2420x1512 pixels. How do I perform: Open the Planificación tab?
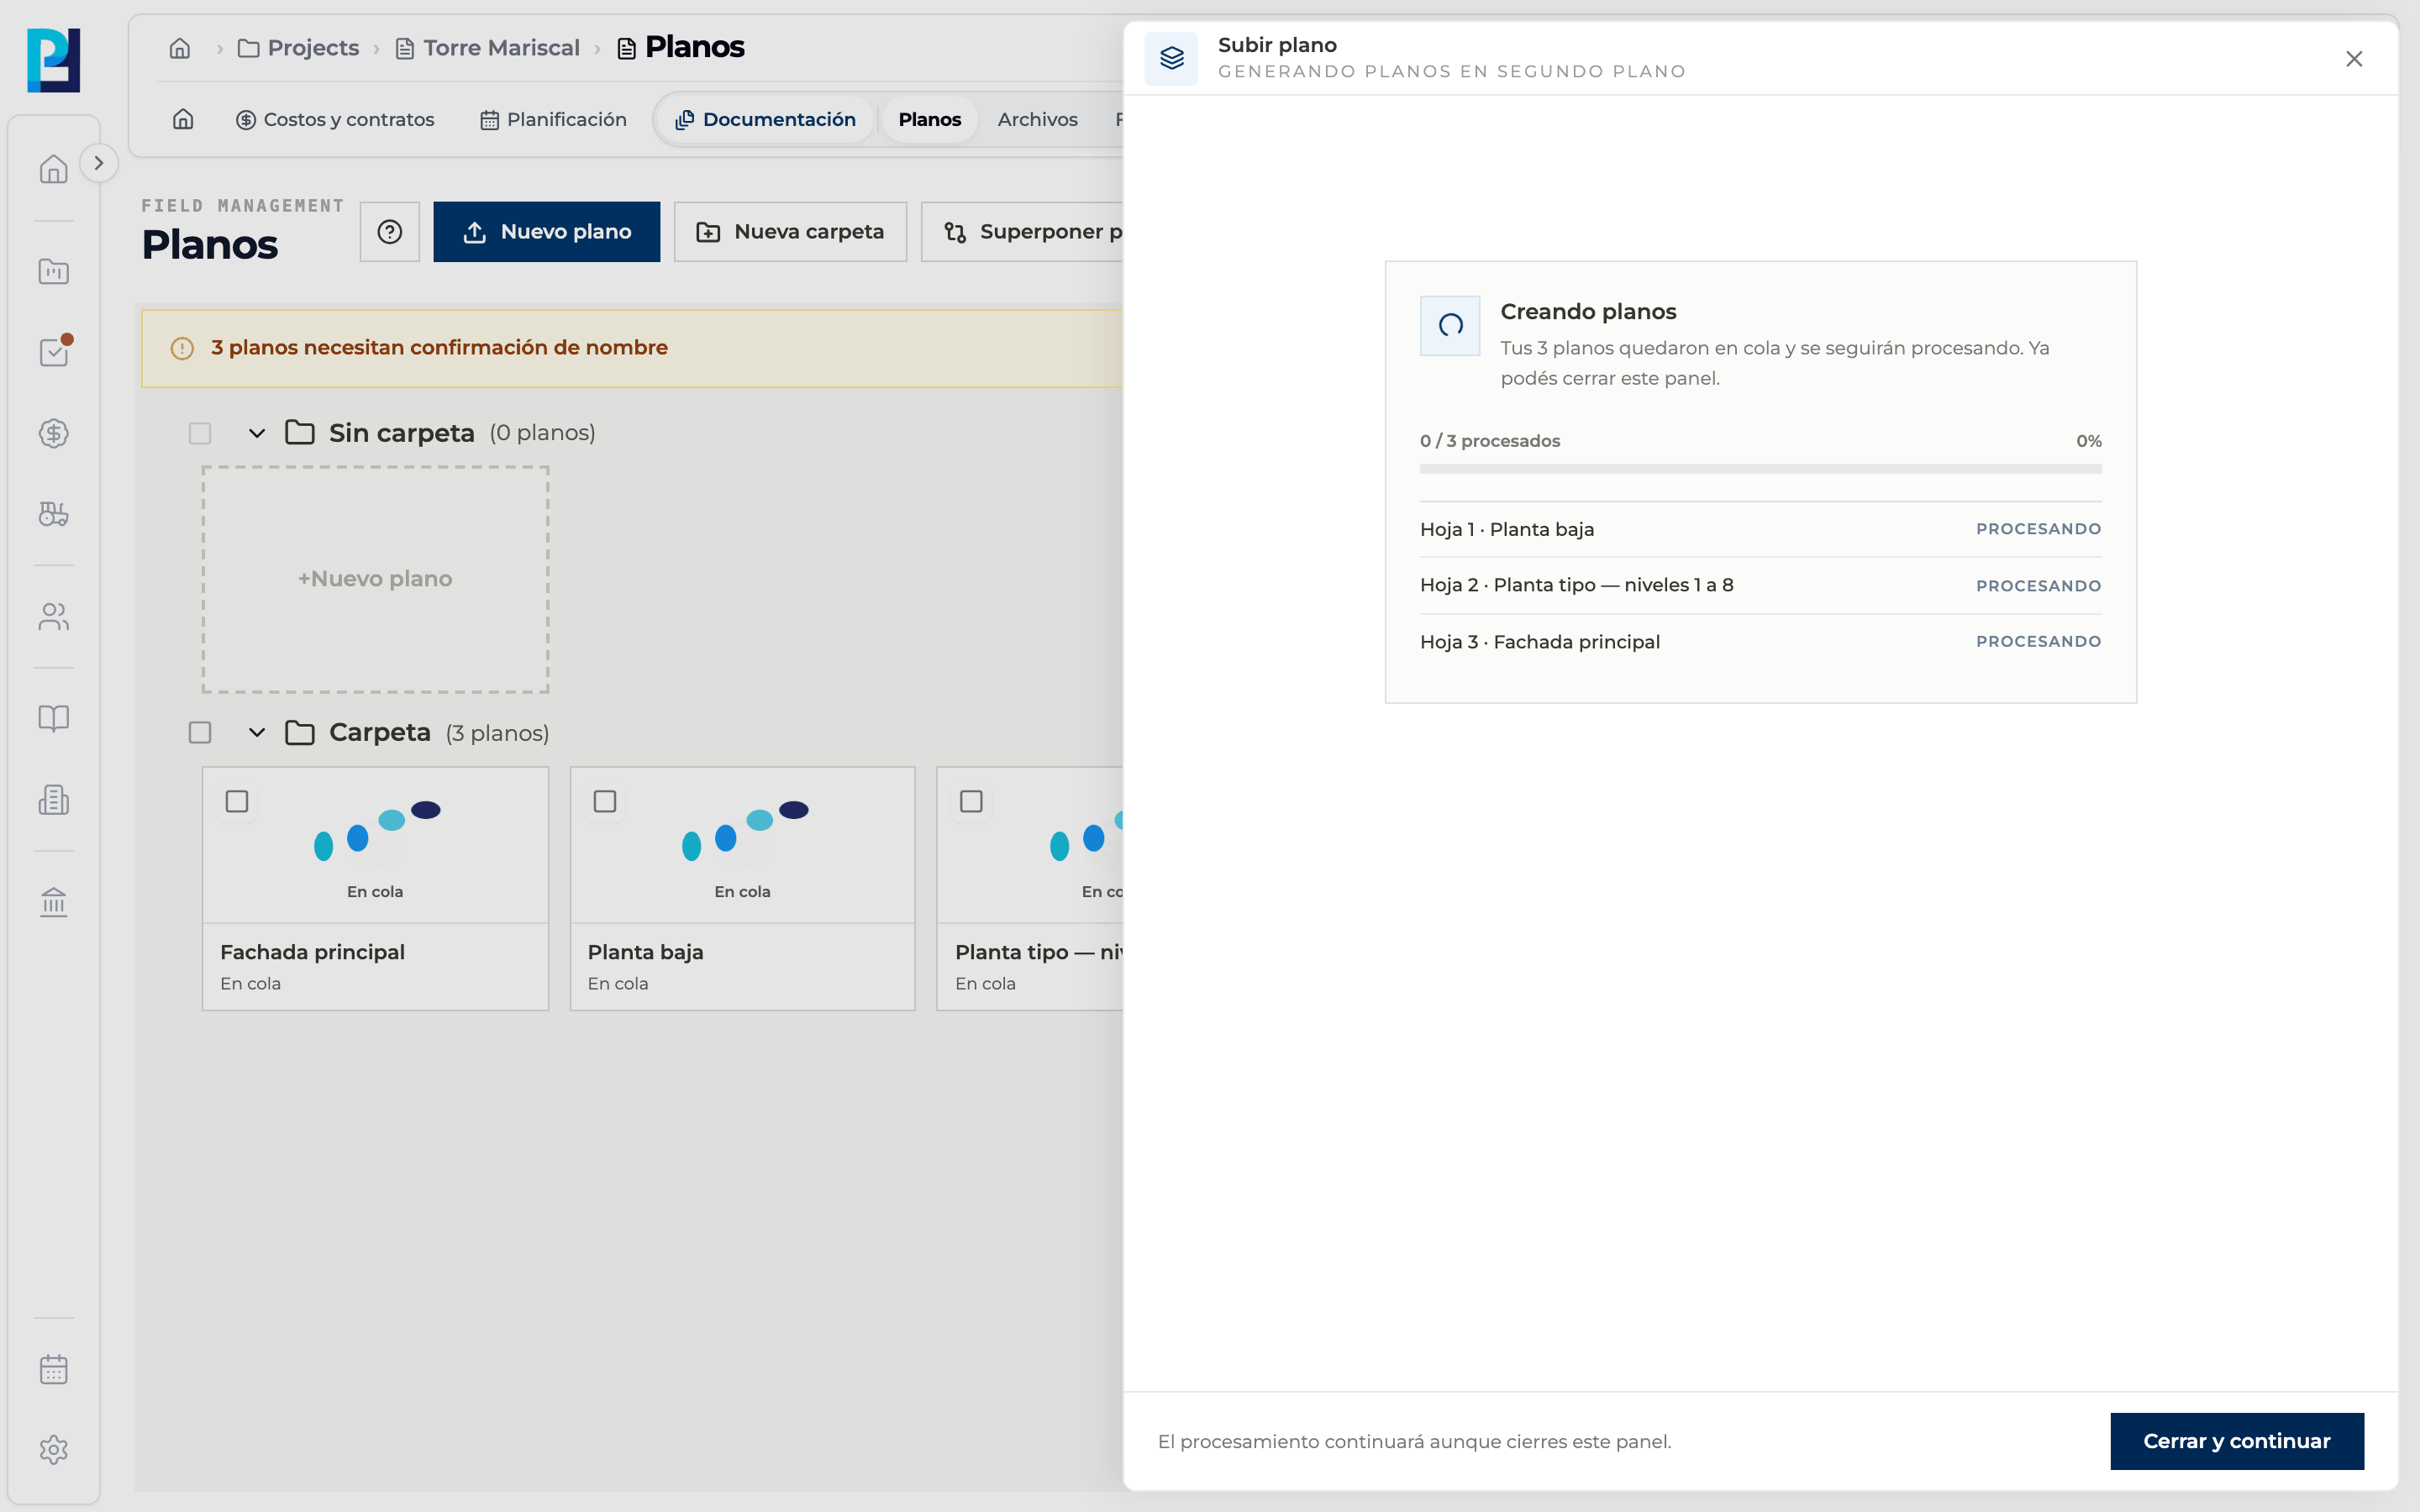point(553,119)
